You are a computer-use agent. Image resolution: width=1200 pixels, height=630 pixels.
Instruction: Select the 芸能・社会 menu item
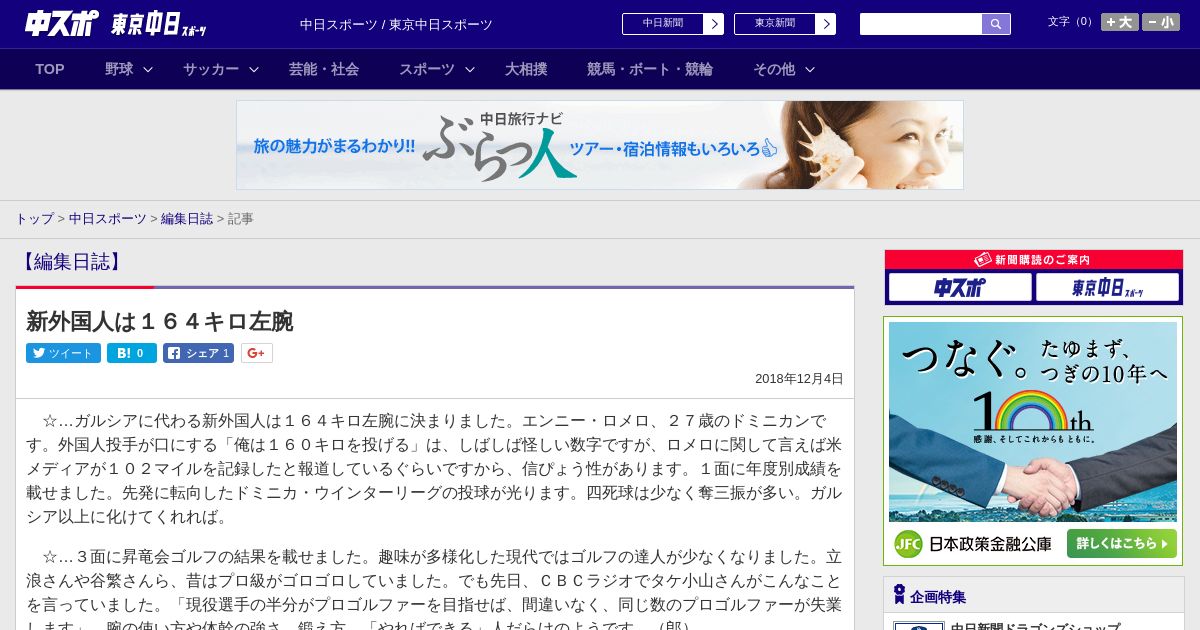tap(324, 69)
